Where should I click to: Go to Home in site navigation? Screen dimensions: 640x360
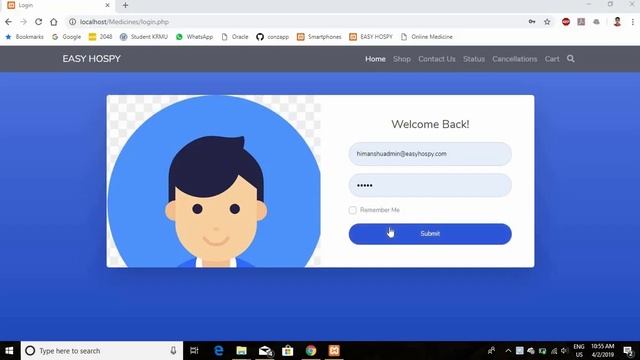tap(375, 59)
